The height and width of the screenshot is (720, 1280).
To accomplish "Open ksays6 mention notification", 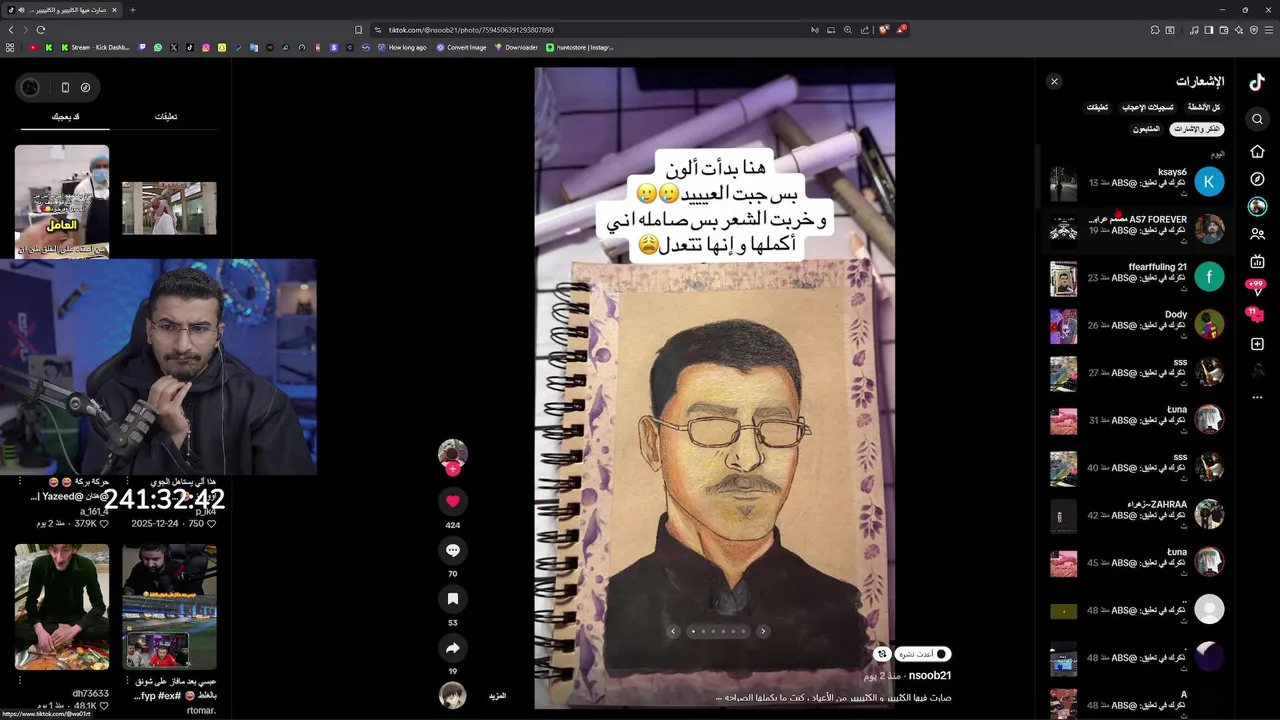I will (1137, 182).
